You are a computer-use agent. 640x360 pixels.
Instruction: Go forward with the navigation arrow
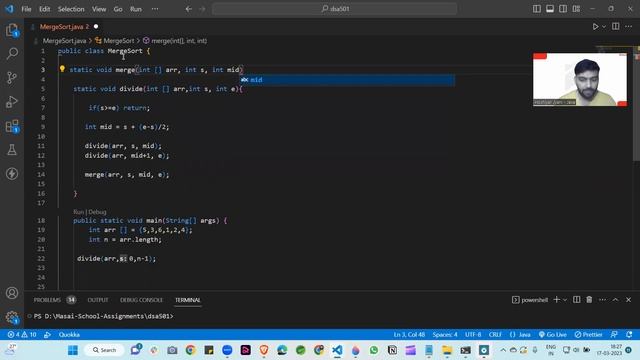[x=202, y=9]
